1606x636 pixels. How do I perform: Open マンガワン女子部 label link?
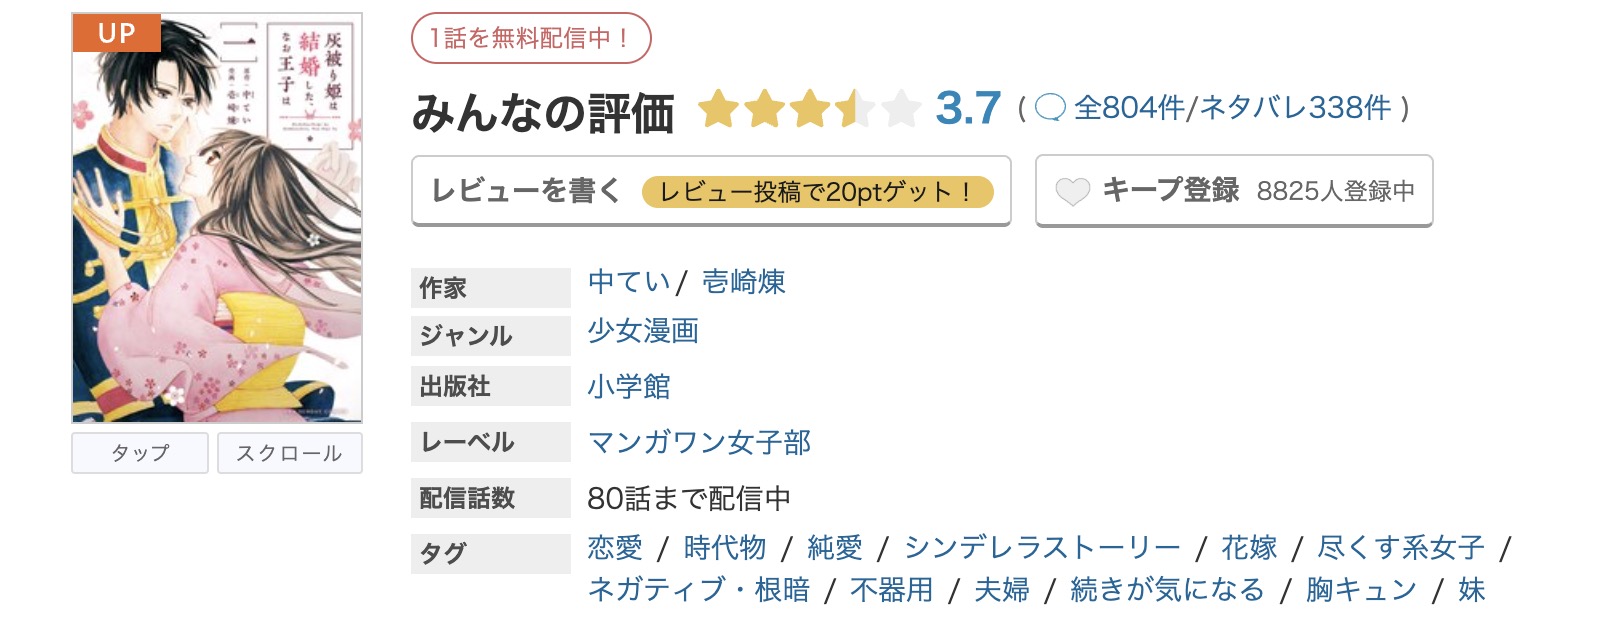[699, 442]
